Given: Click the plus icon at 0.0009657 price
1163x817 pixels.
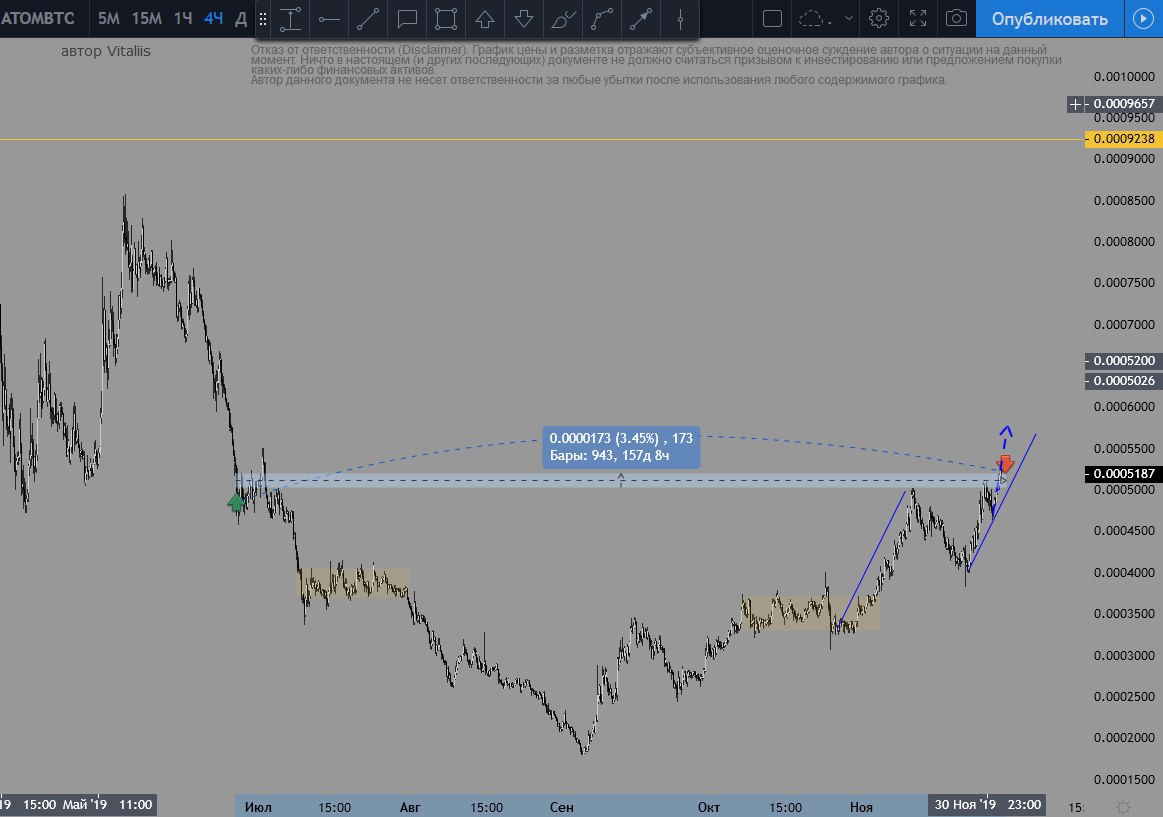Looking at the screenshot, I should [1075, 105].
